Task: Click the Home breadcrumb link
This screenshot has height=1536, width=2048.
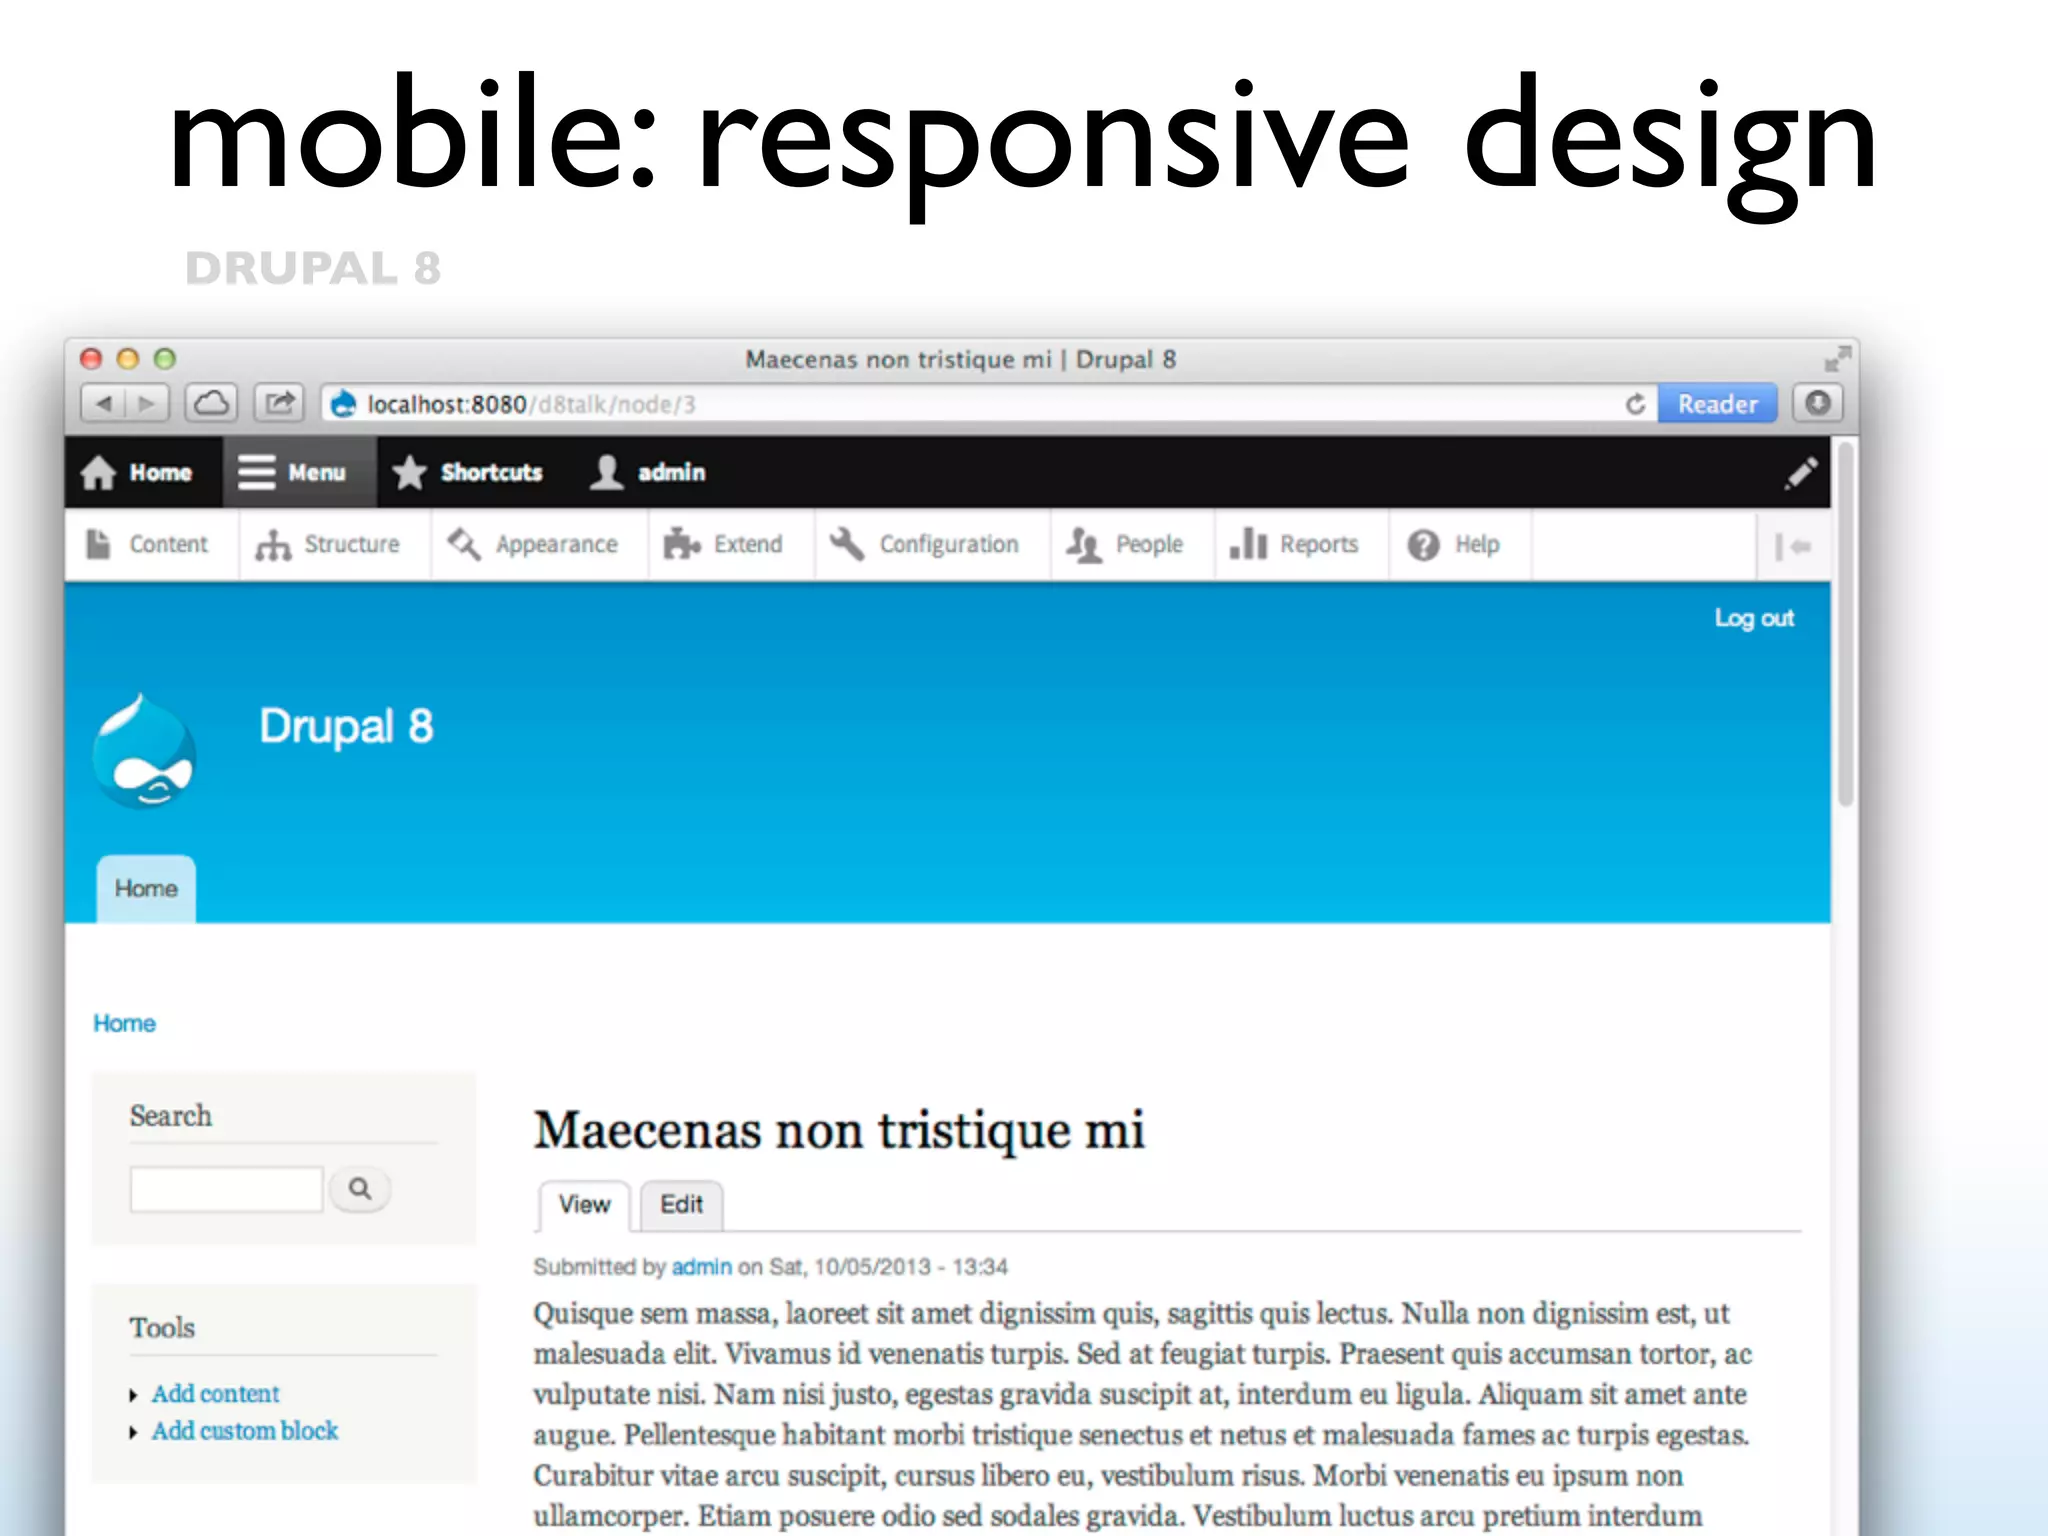Action: point(124,1023)
